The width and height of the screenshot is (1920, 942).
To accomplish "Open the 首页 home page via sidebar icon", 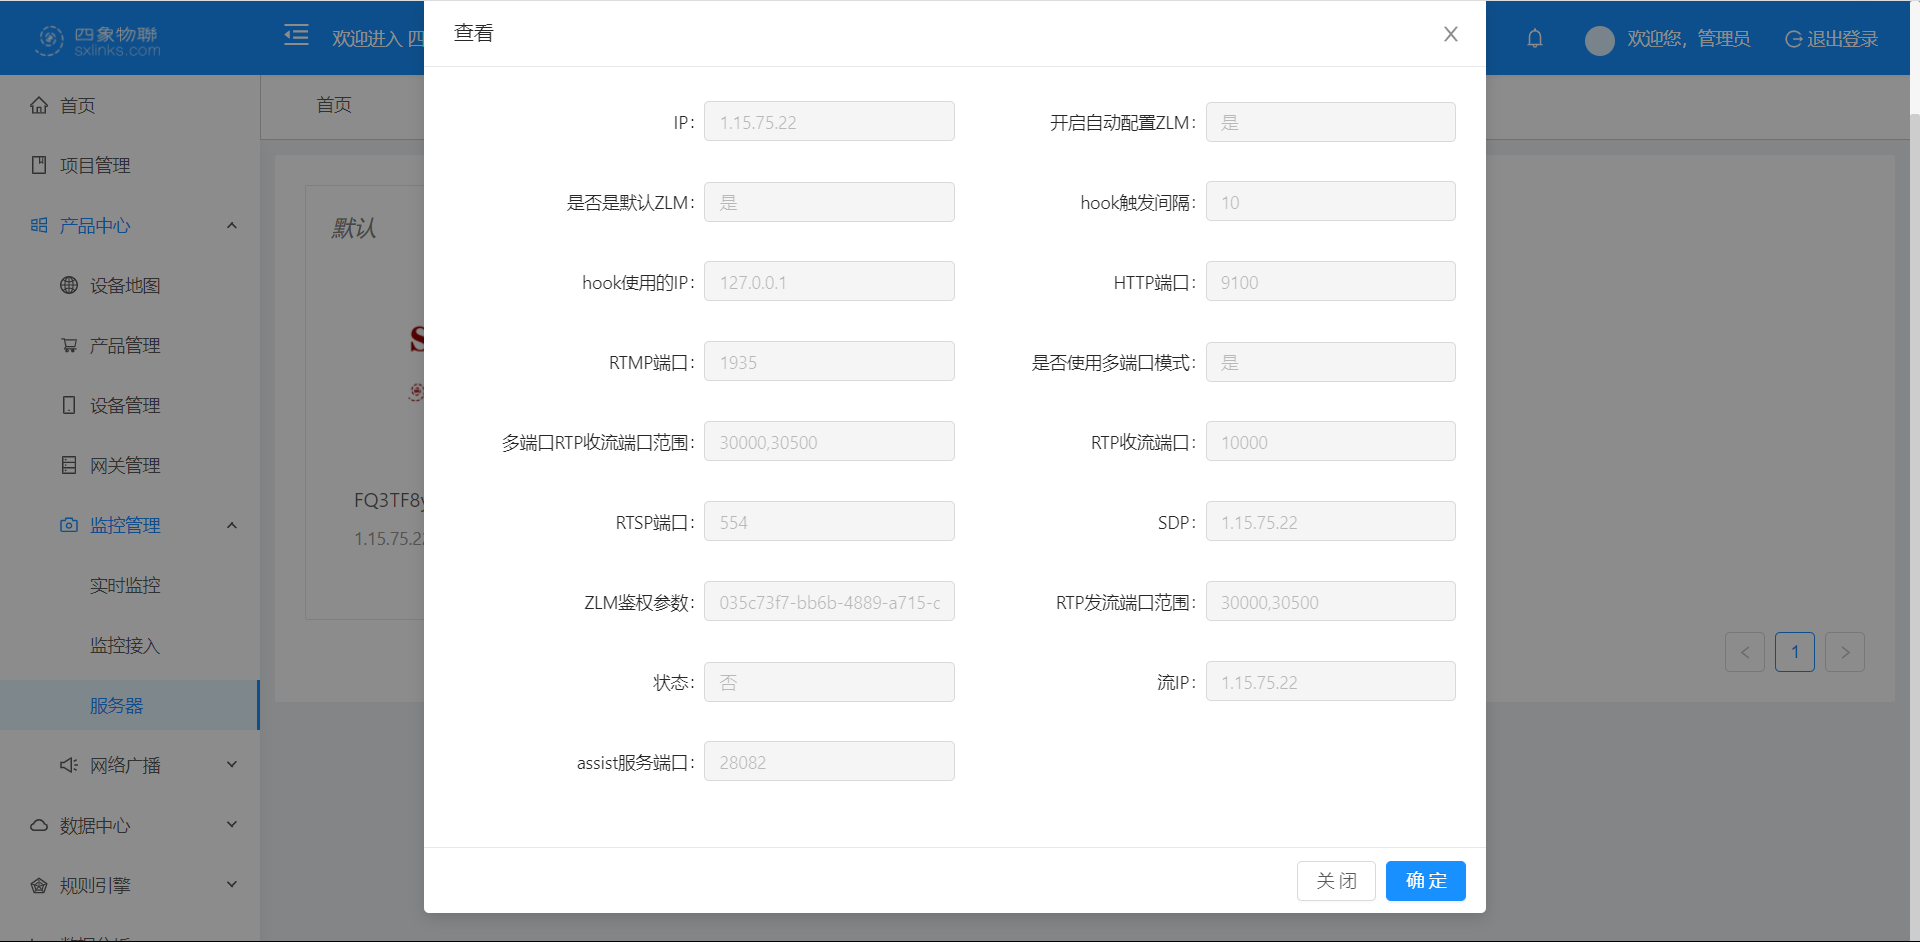I will [39, 105].
